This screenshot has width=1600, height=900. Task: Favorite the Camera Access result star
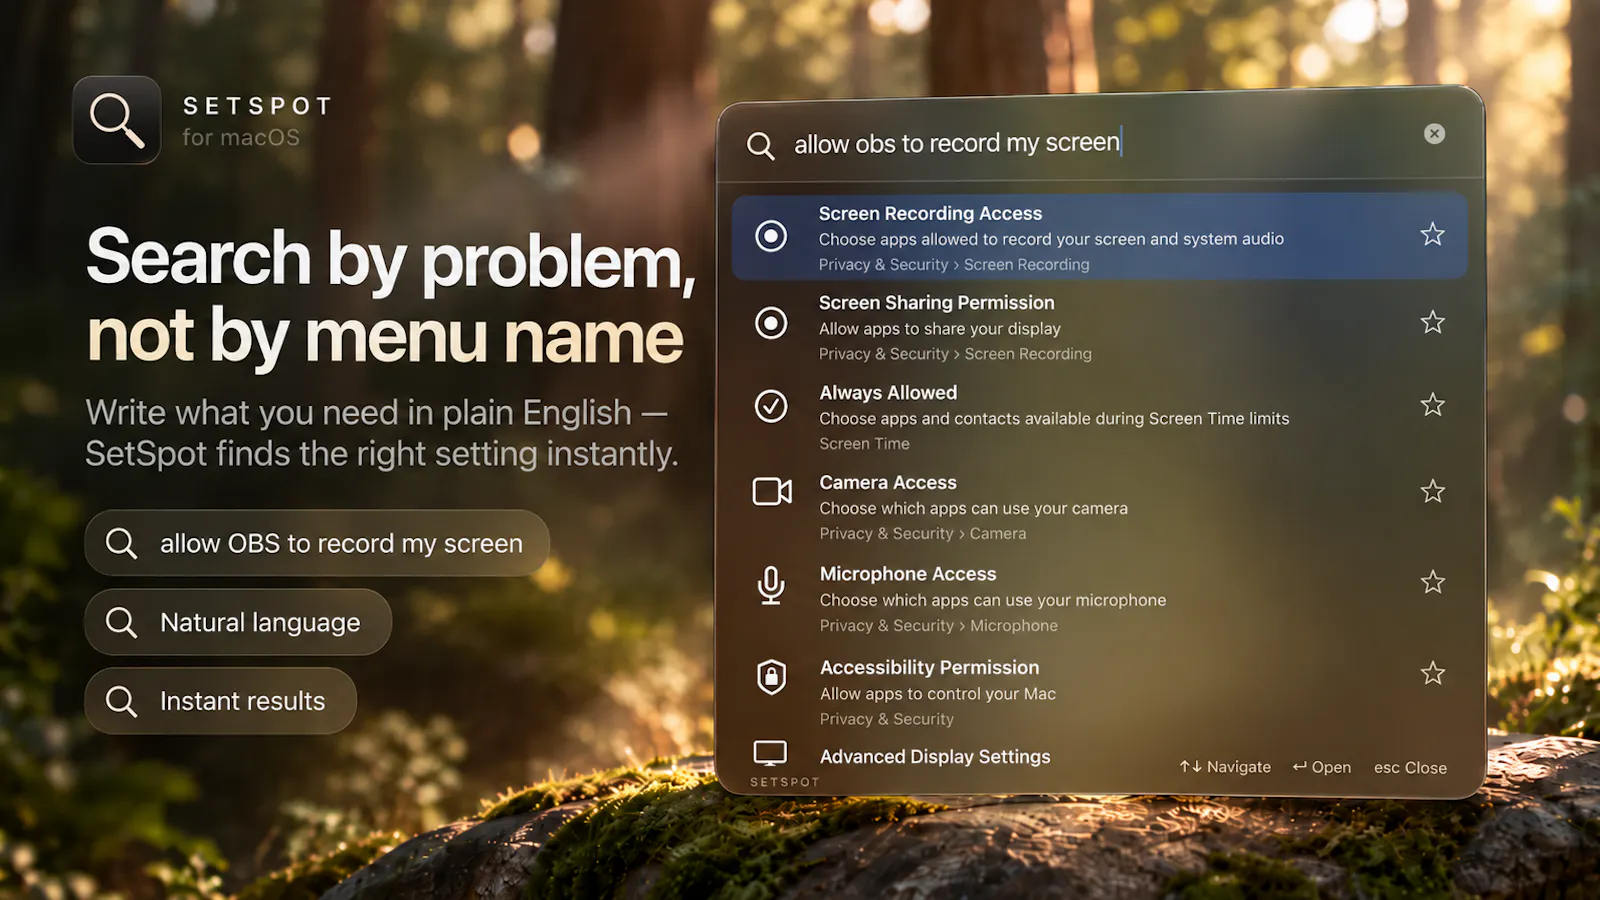point(1432,491)
